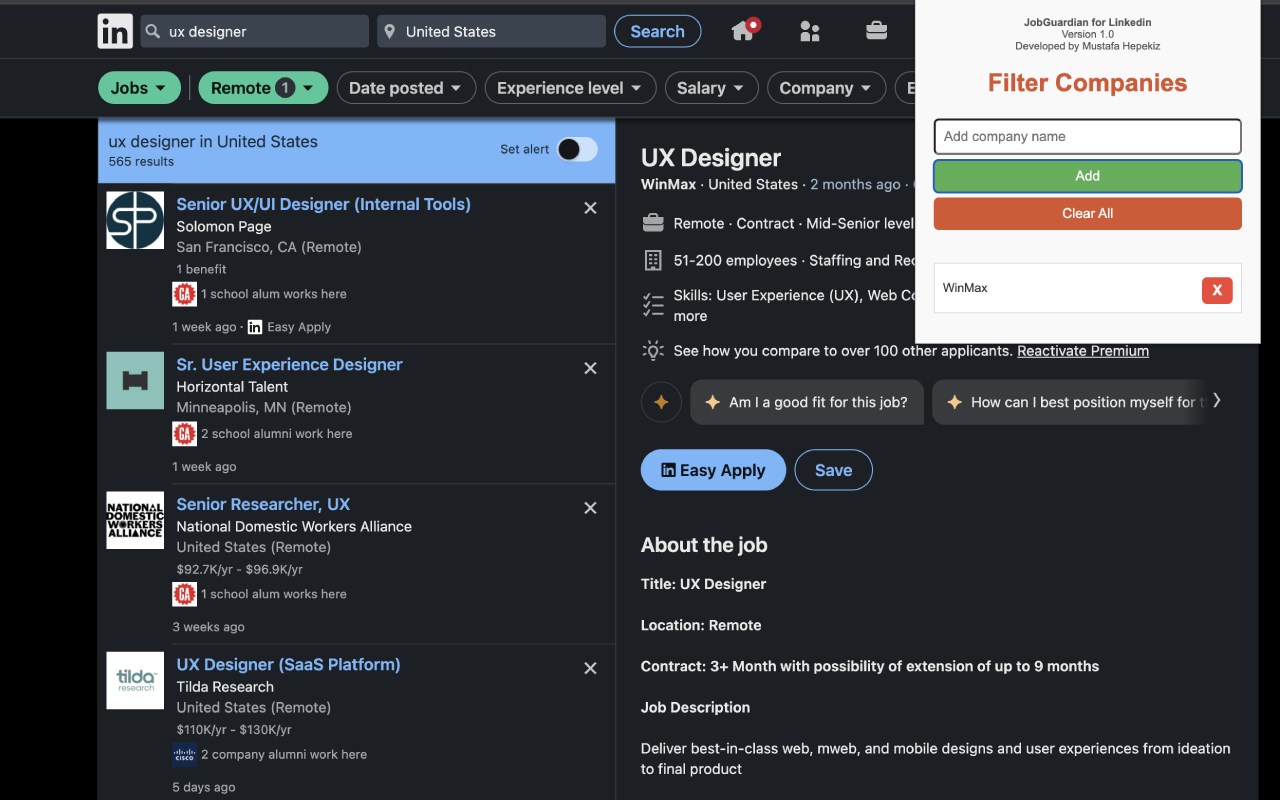
Task: Open Tilda Research company logo
Action: click(135, 680)
